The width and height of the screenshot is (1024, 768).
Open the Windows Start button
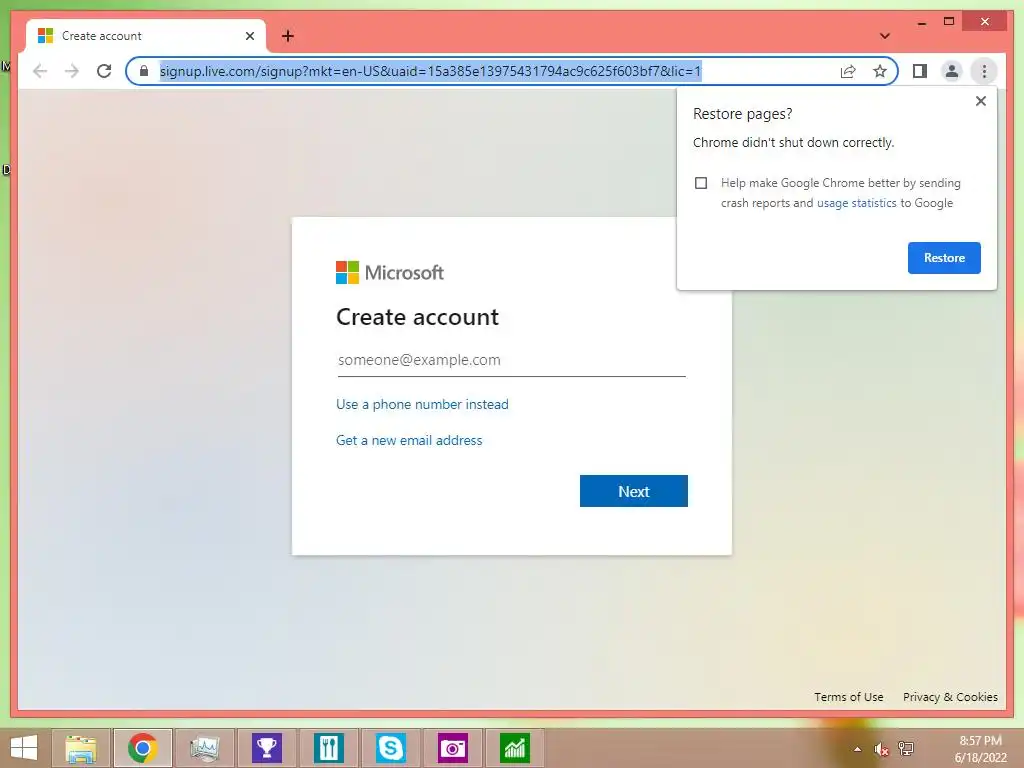[24, 748]
